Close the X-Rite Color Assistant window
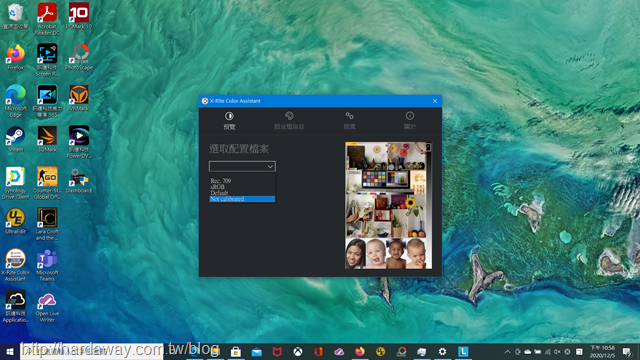 (x=435, y=101)
